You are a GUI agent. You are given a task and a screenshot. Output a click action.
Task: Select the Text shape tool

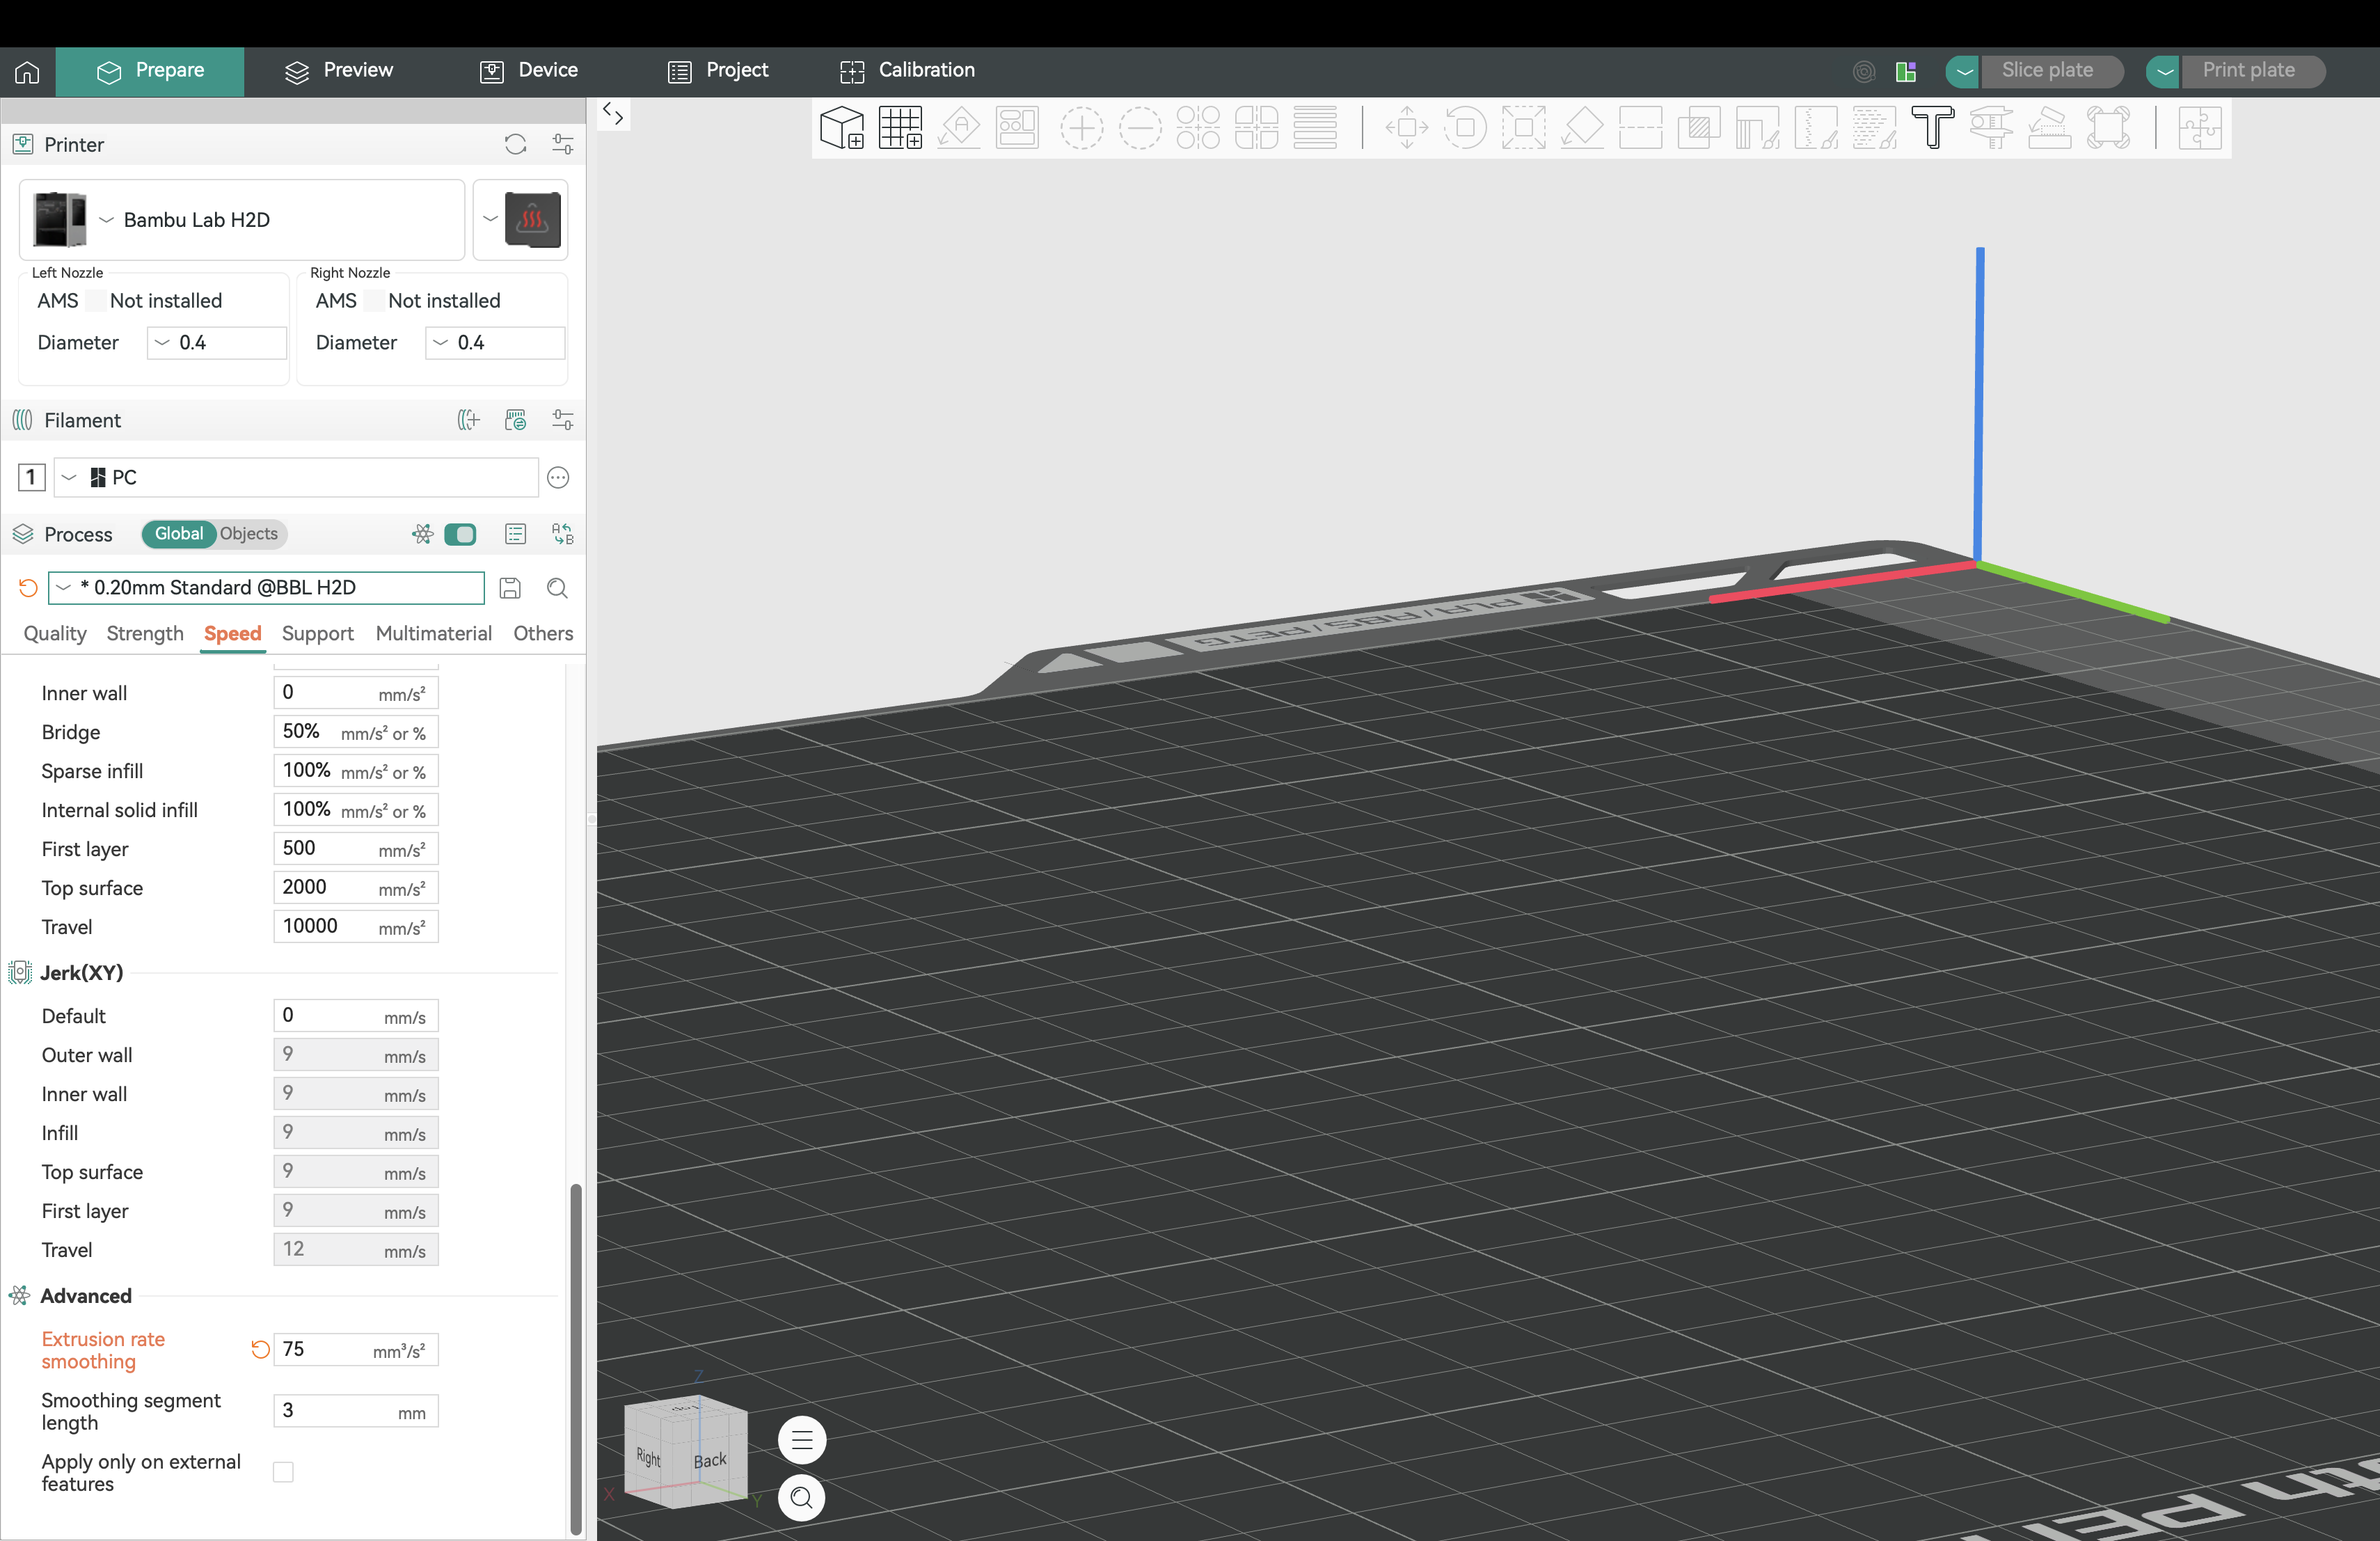tap(1933, 128)
